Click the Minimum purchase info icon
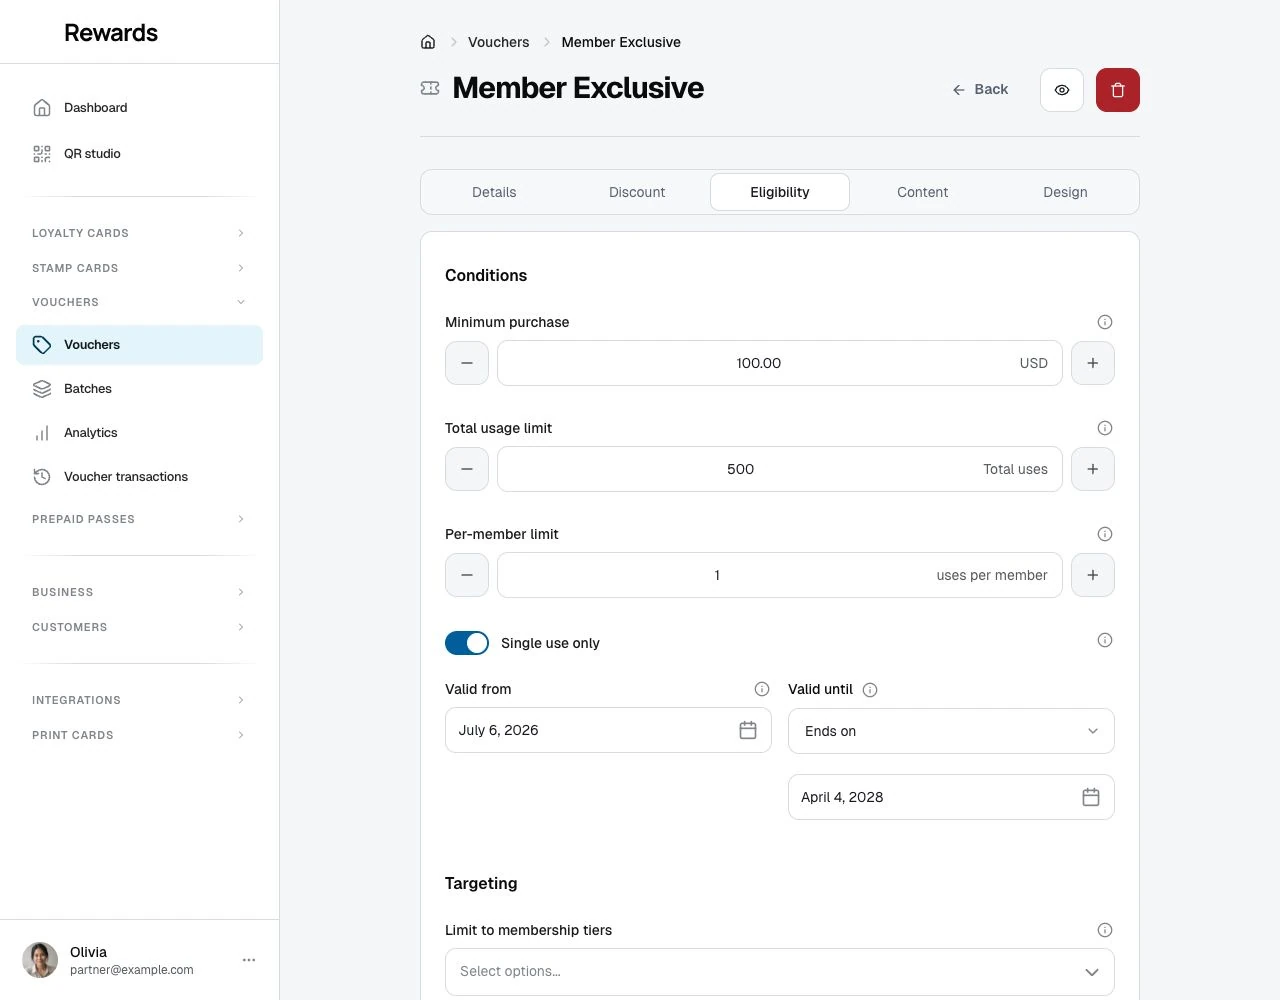Viewport: 1280px width, 1000px height. 1105,322
